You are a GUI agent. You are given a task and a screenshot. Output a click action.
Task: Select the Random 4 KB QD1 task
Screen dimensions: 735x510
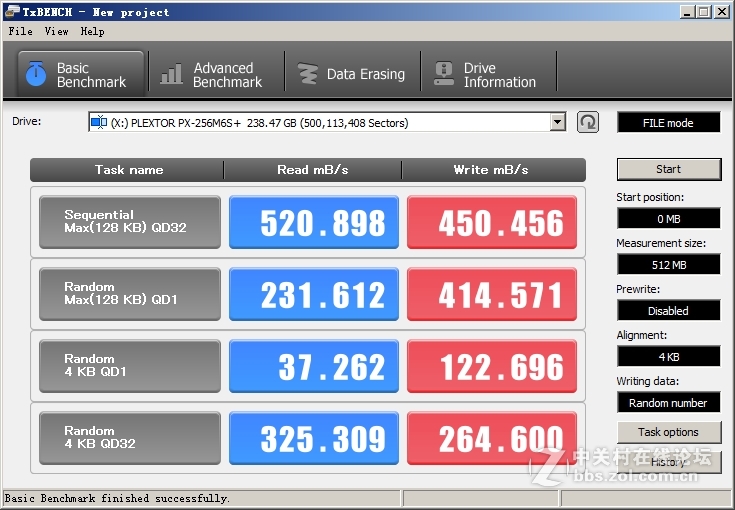(x=130, y=366)
